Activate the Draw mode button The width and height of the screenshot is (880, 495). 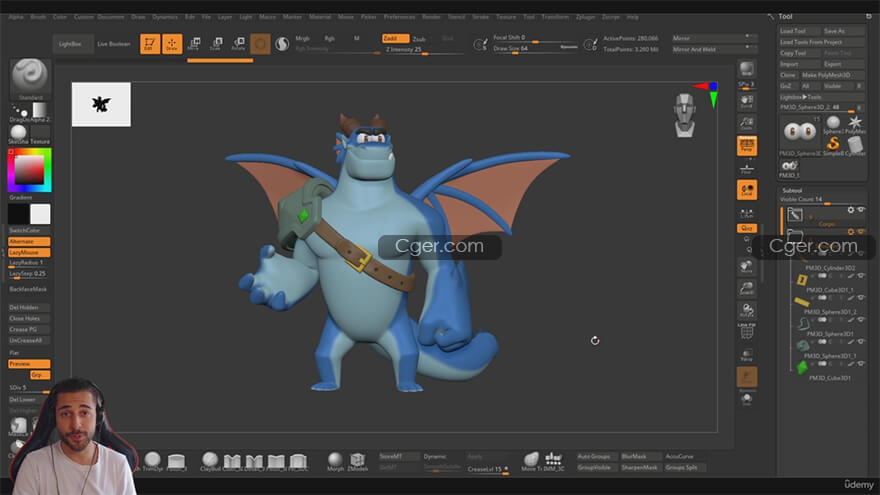tap(172, 44)
